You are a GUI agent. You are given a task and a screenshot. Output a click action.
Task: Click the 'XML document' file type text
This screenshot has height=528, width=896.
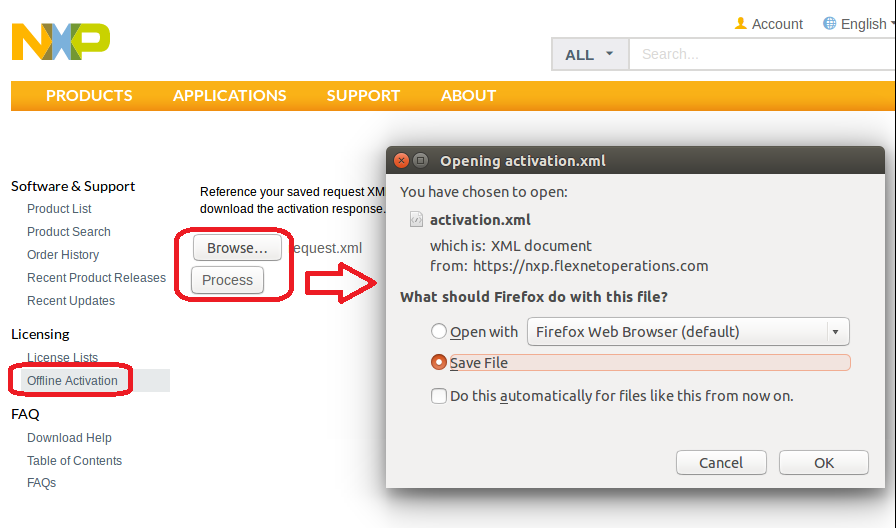click(541, 246)
